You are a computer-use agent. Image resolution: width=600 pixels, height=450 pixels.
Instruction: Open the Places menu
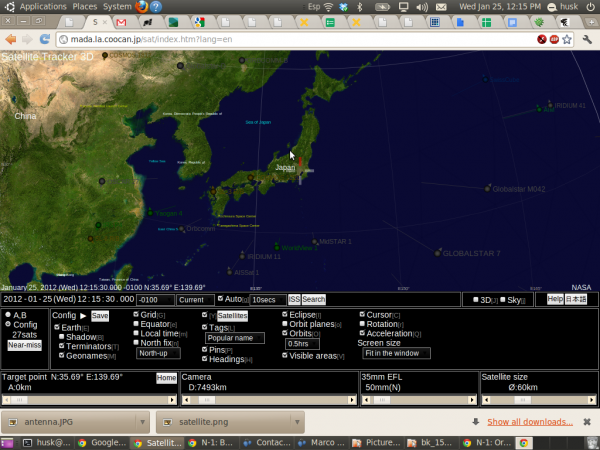tap(85, 7)
